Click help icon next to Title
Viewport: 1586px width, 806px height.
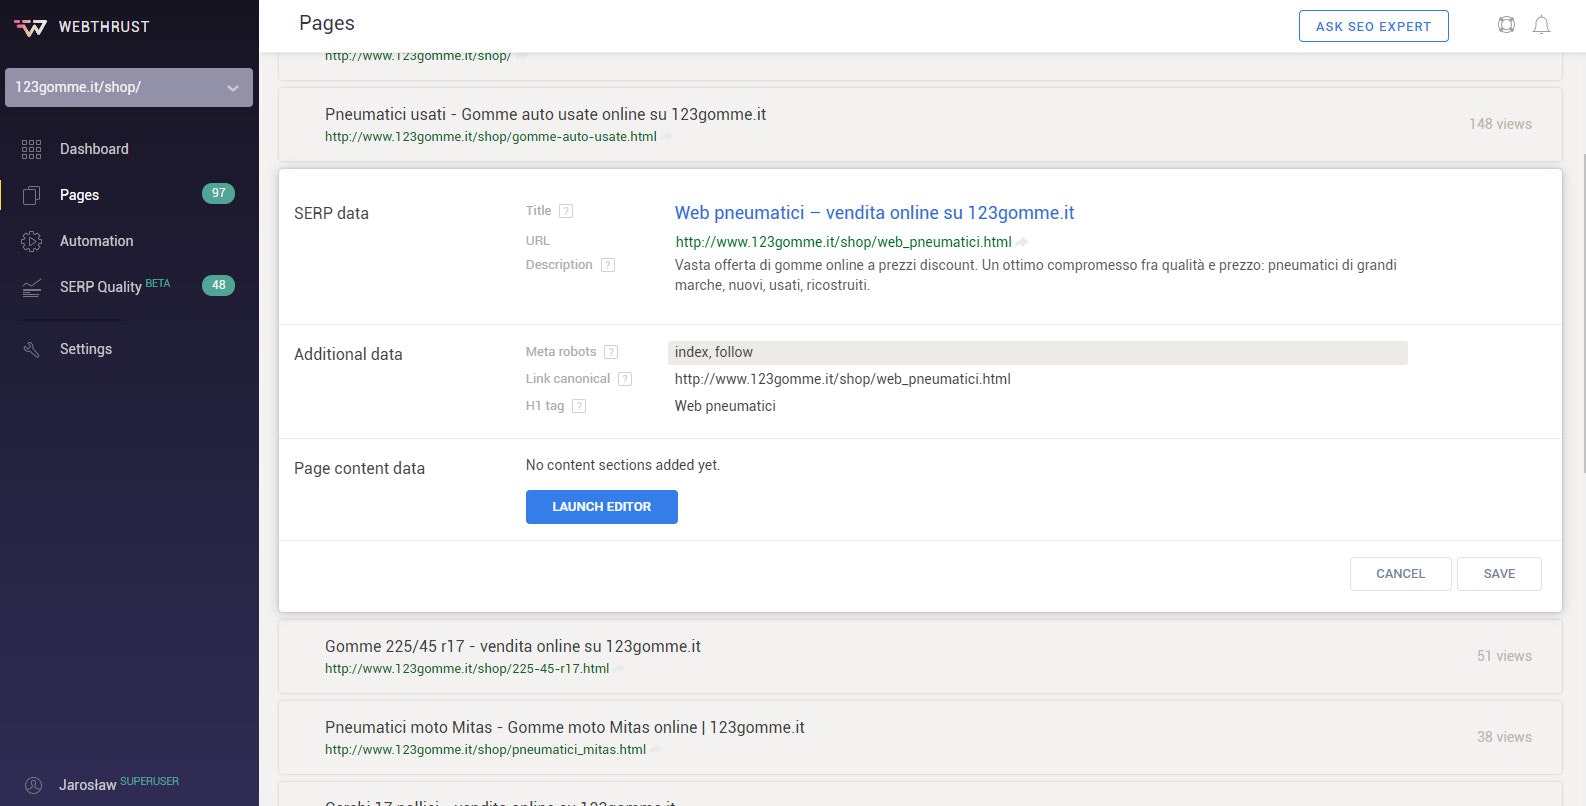point(566,211)
